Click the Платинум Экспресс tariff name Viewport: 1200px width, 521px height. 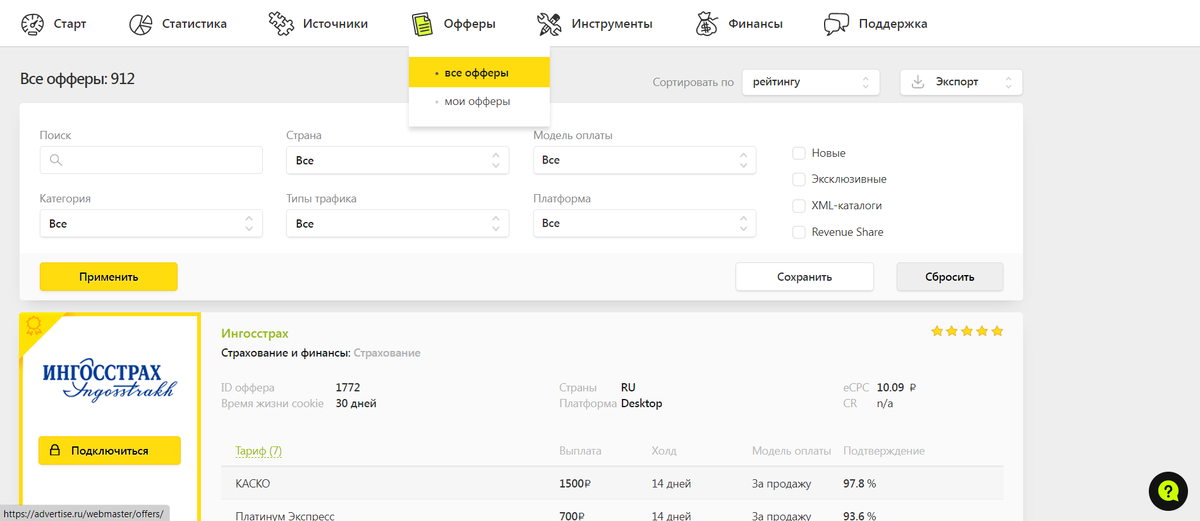(285, 516)
